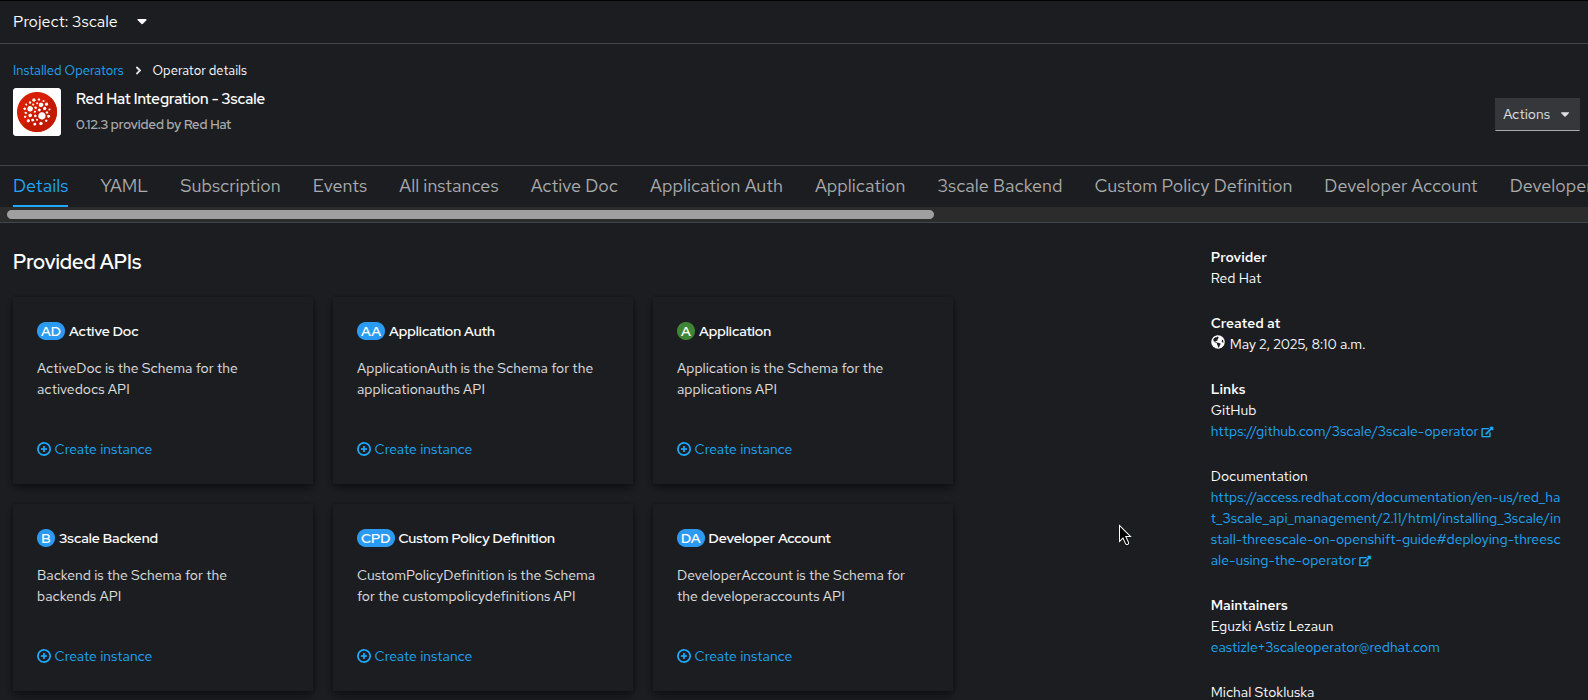Click plus icon for Custom Policy Definition create instance

click(x=364, y=656)
